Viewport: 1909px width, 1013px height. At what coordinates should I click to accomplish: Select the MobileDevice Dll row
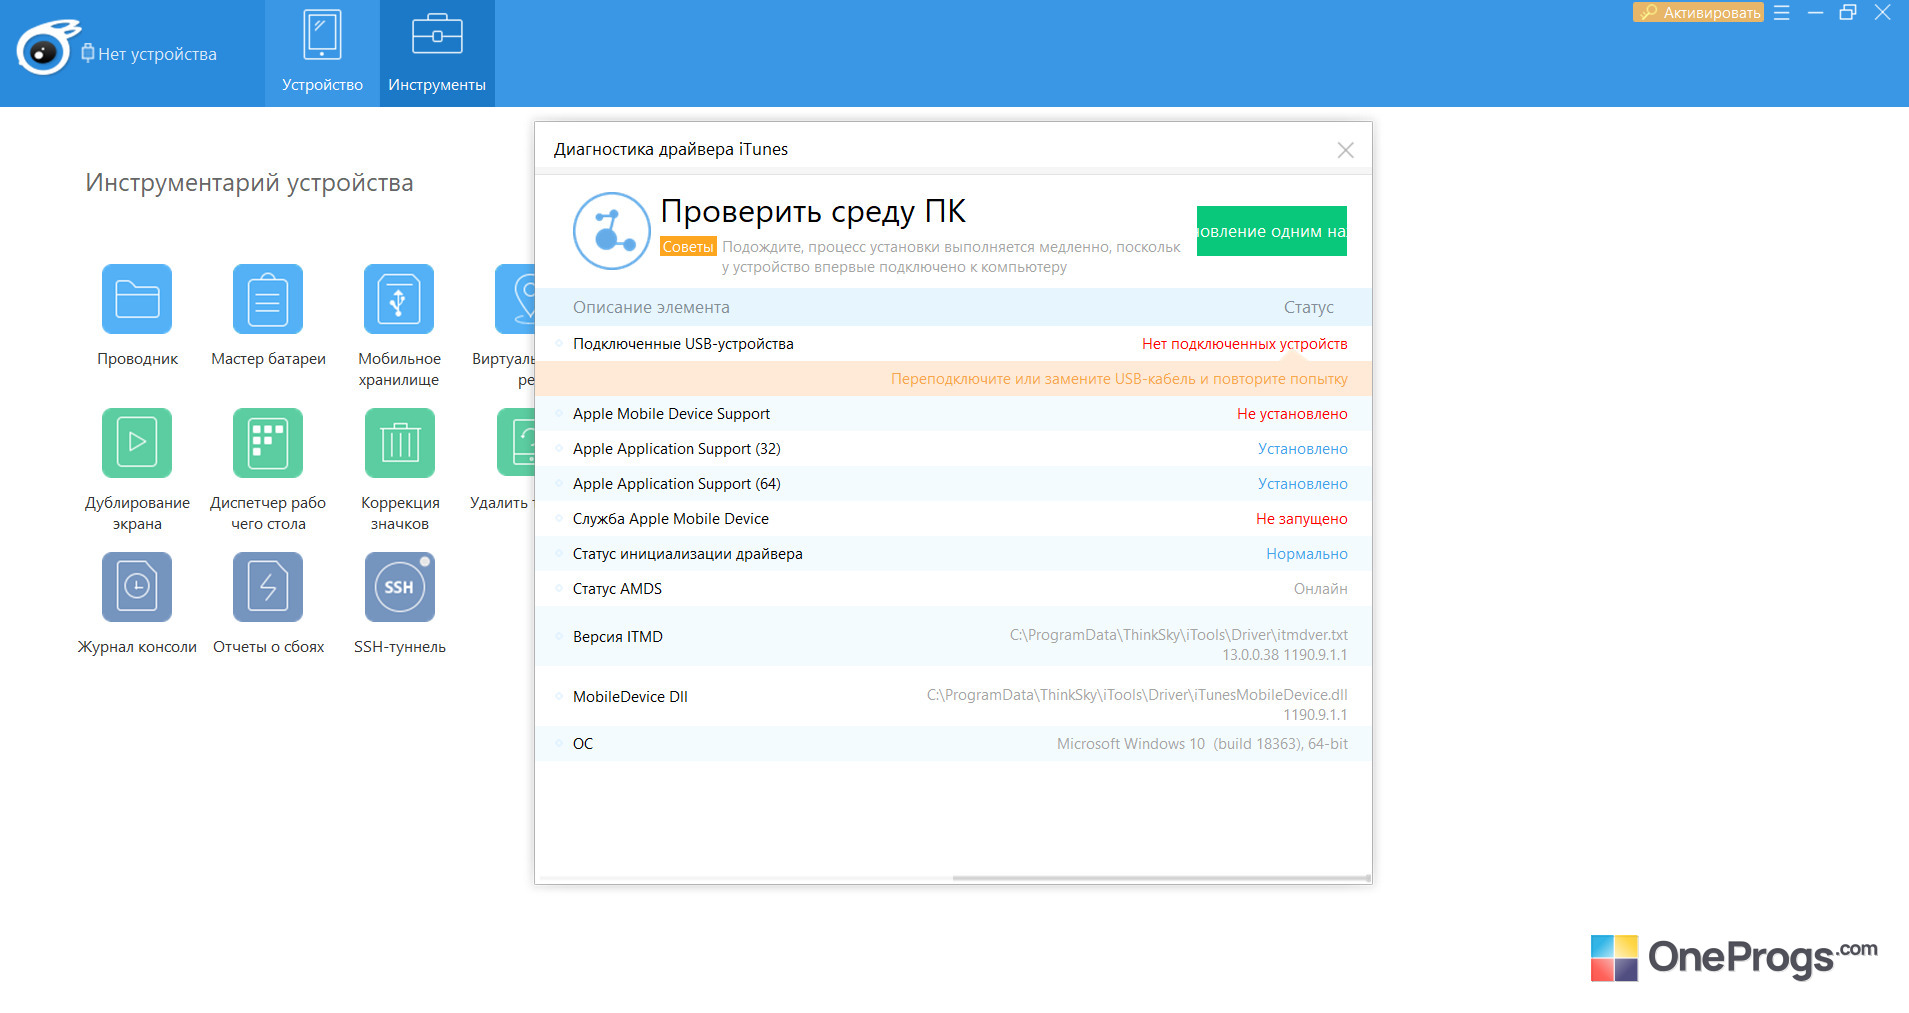tap(953, 696)
